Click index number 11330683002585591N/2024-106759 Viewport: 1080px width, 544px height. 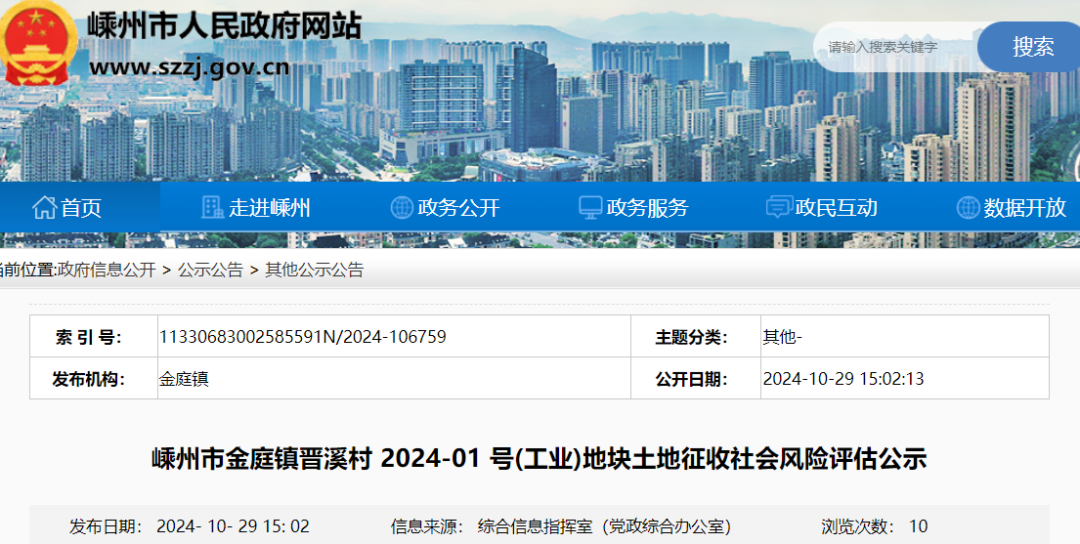point(302,337)
